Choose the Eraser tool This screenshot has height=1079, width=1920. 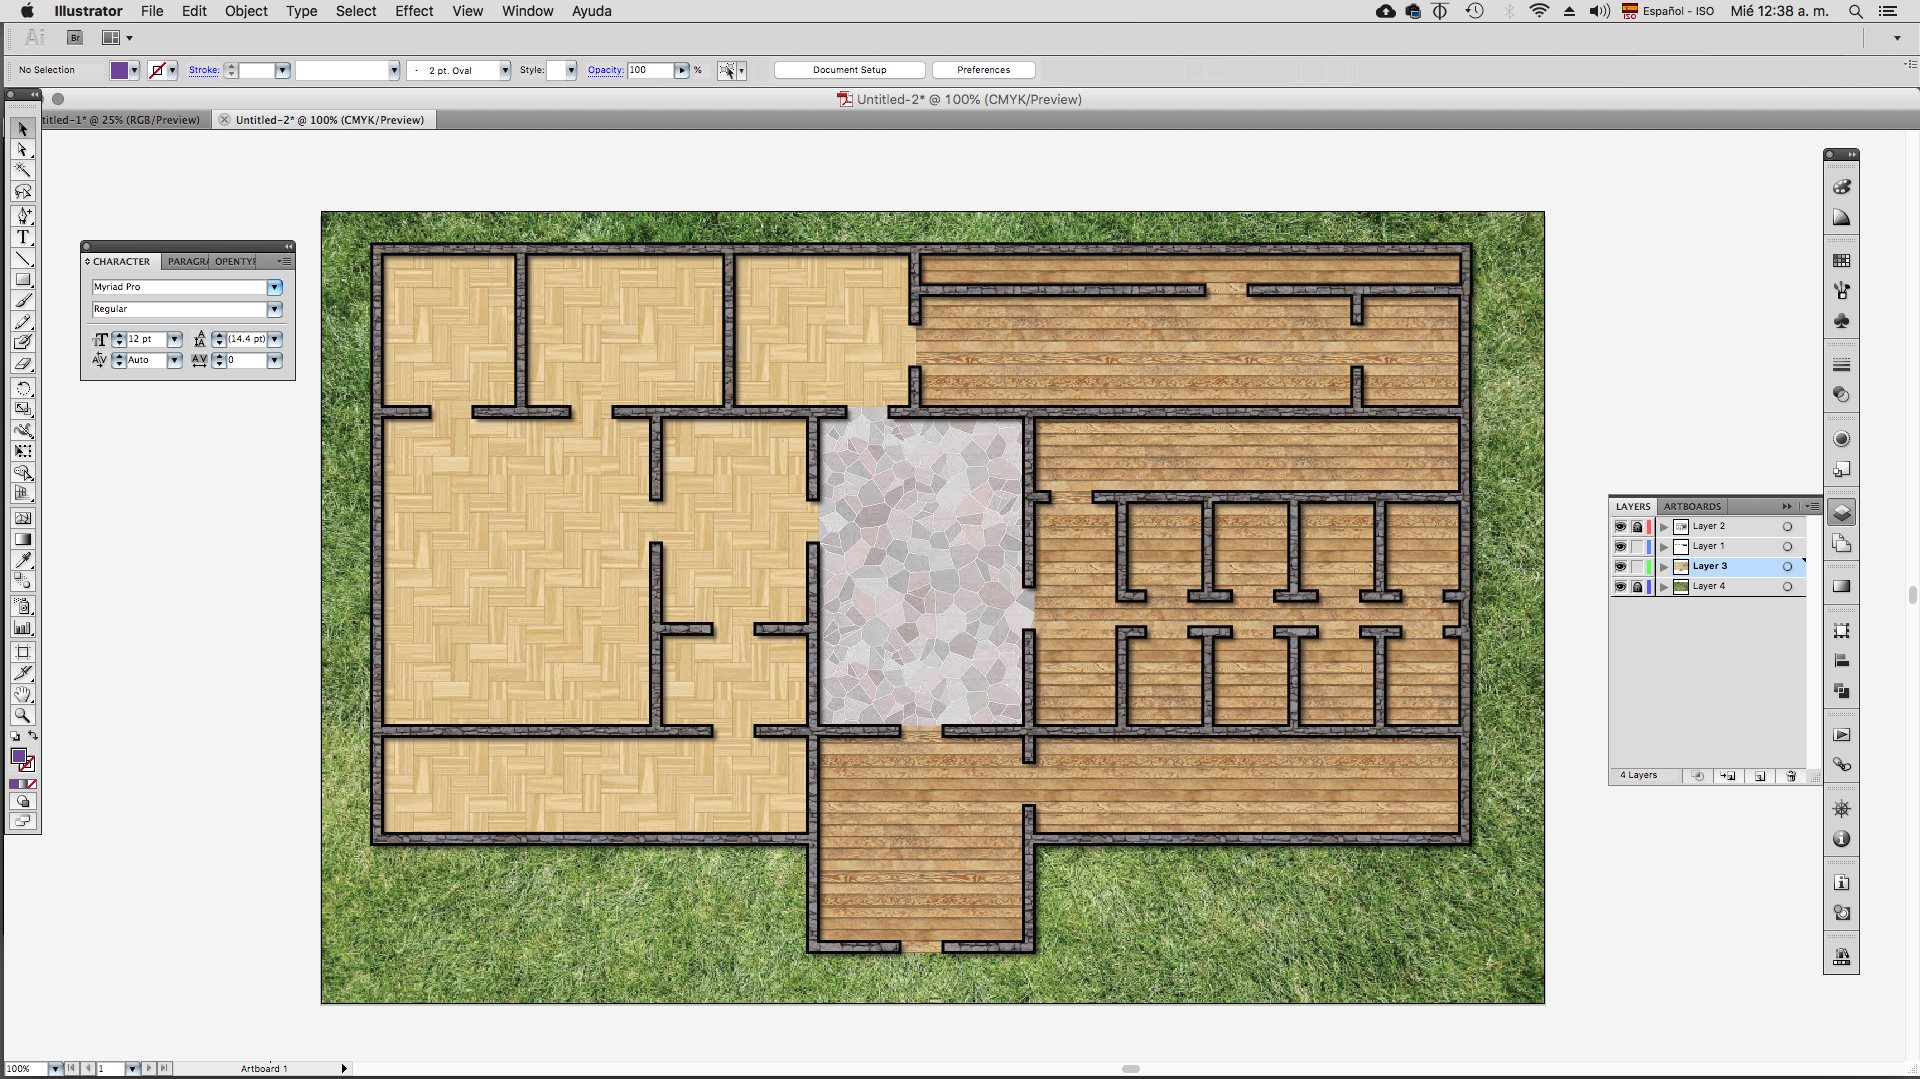(x=23, y=364)
